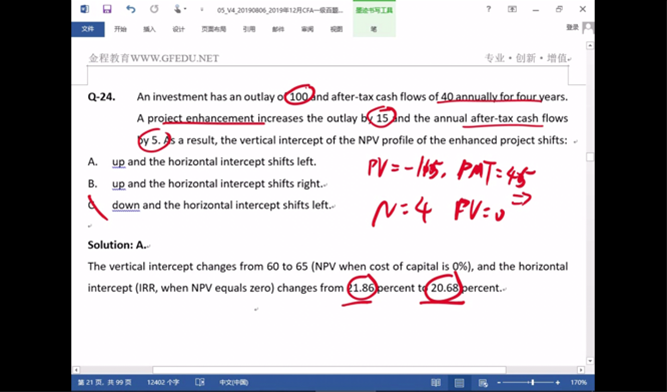This screenshot has width=667, height=392.
Task: Click the proofing book icon in status bar
Action: tap(200, 382)
